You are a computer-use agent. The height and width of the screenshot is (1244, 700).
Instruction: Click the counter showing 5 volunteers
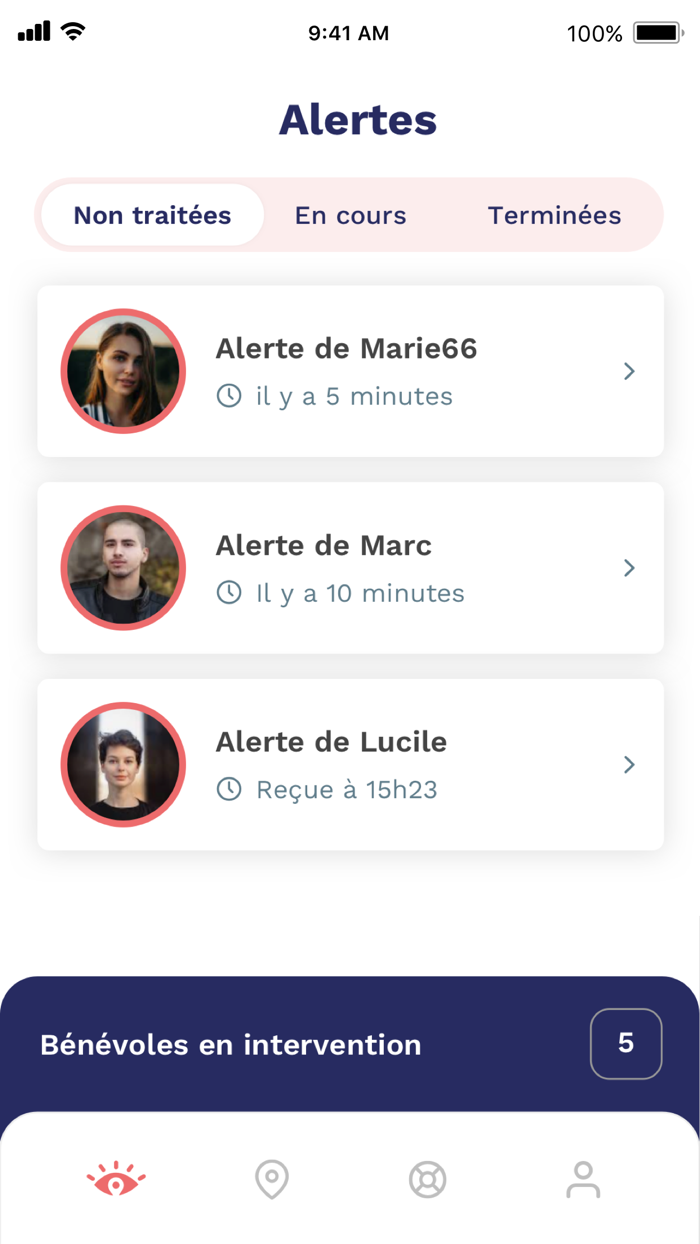tap(626, 1043)
